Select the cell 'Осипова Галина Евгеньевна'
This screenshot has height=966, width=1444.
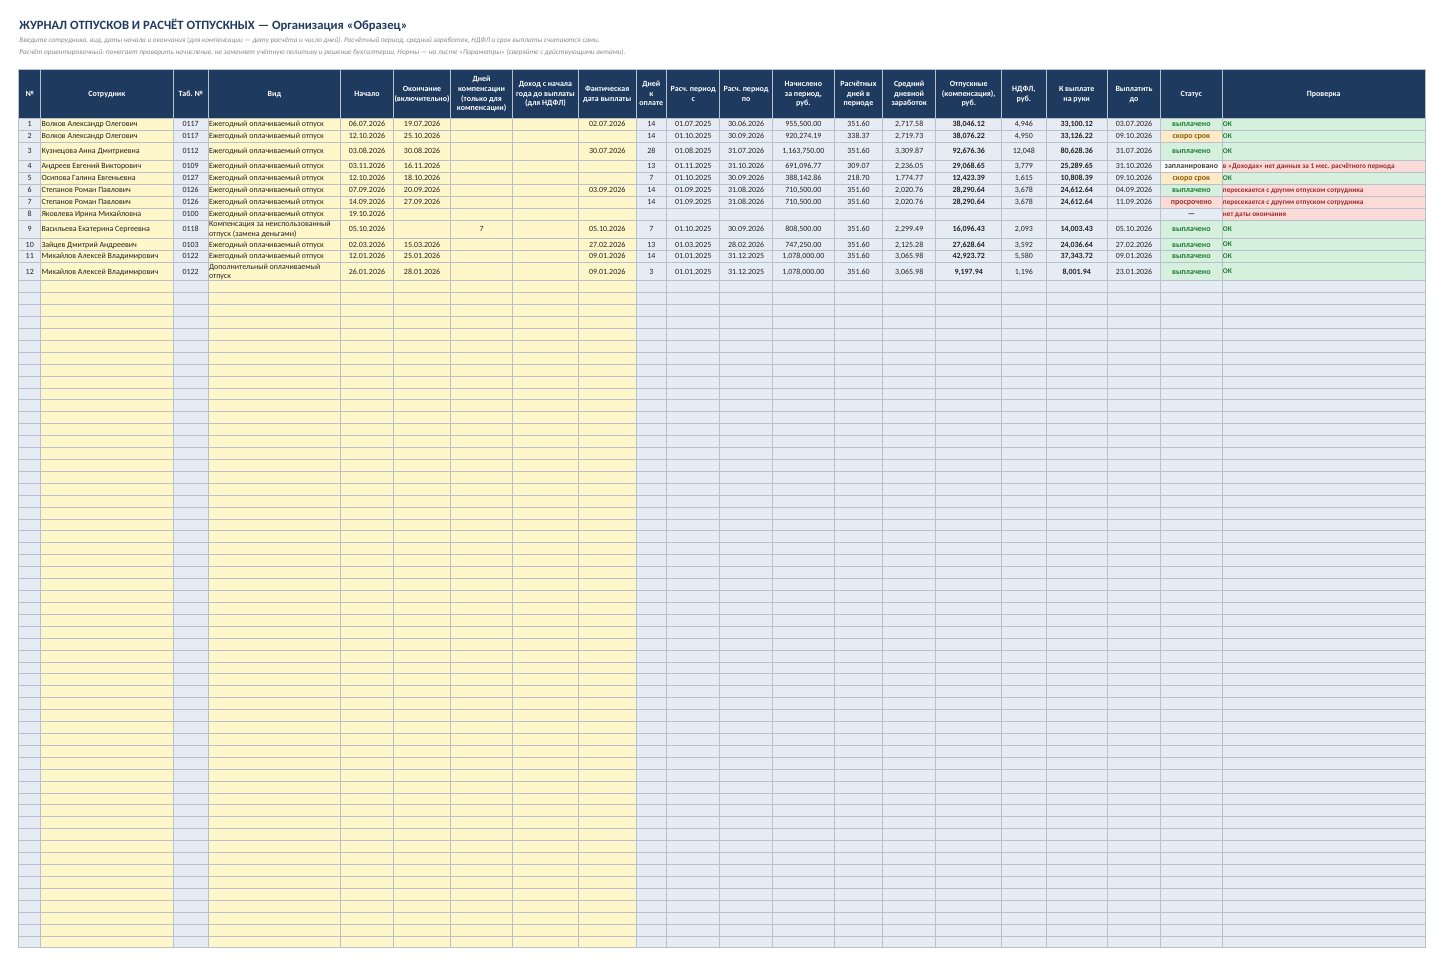107,178
